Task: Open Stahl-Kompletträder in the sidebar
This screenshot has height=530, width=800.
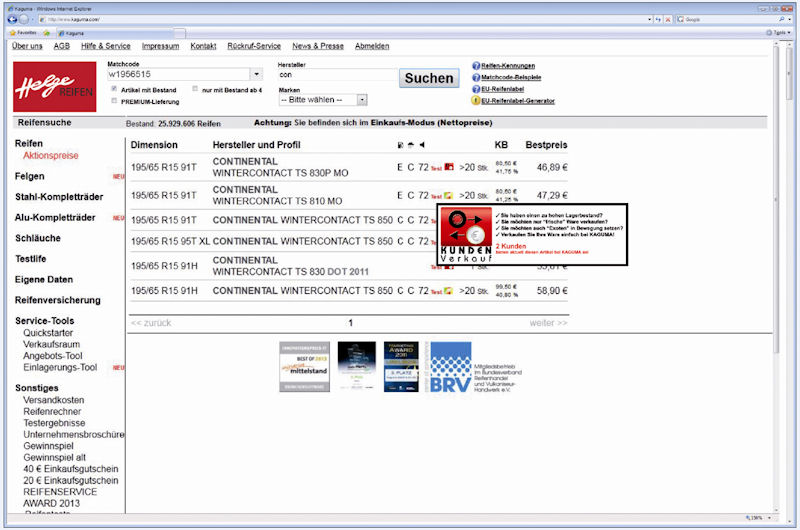Action: [59, 197]
